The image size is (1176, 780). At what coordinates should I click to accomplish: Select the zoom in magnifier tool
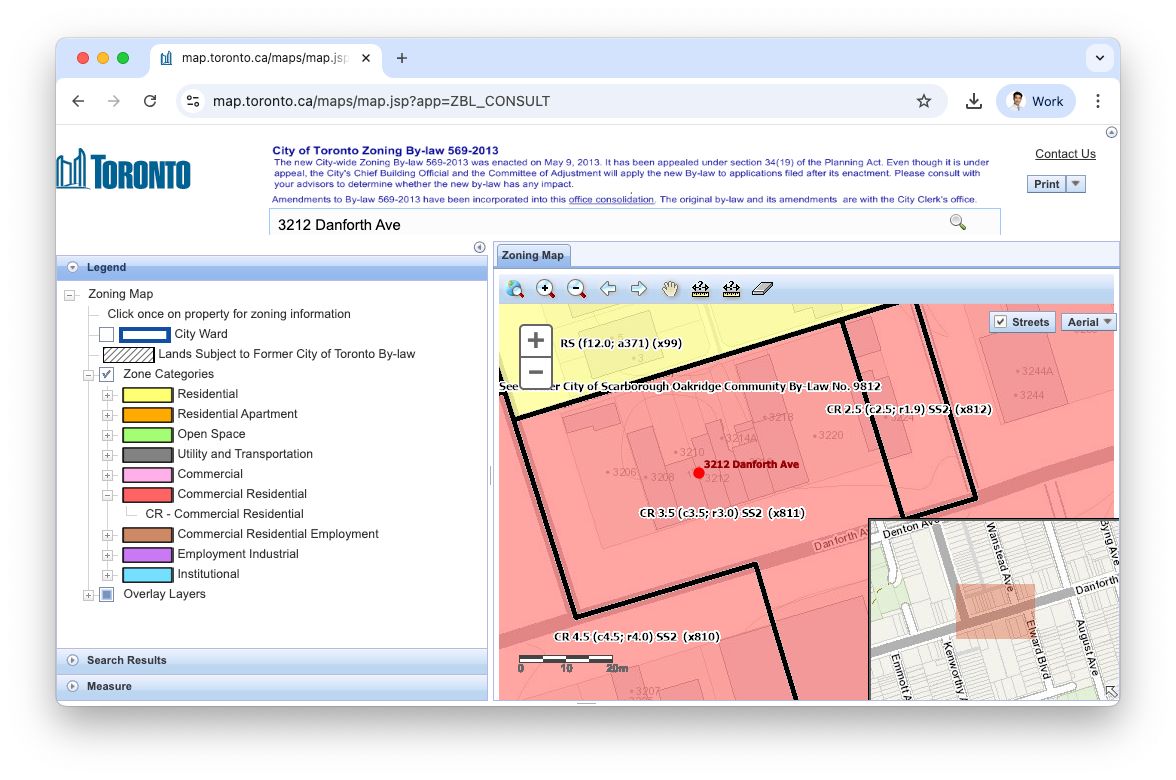[x=546, y=289]
